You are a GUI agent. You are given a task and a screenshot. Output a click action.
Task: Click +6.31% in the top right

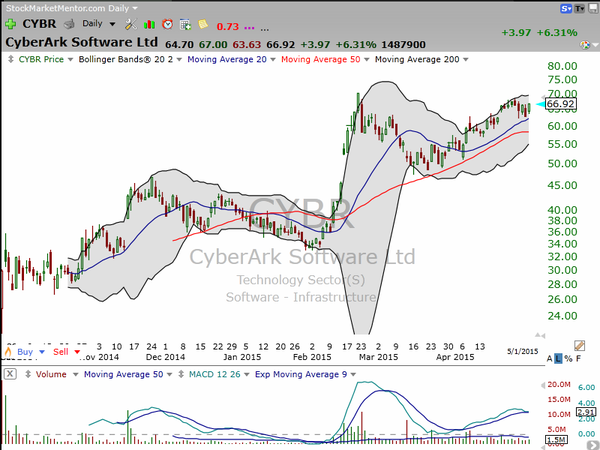click(557, 33)
